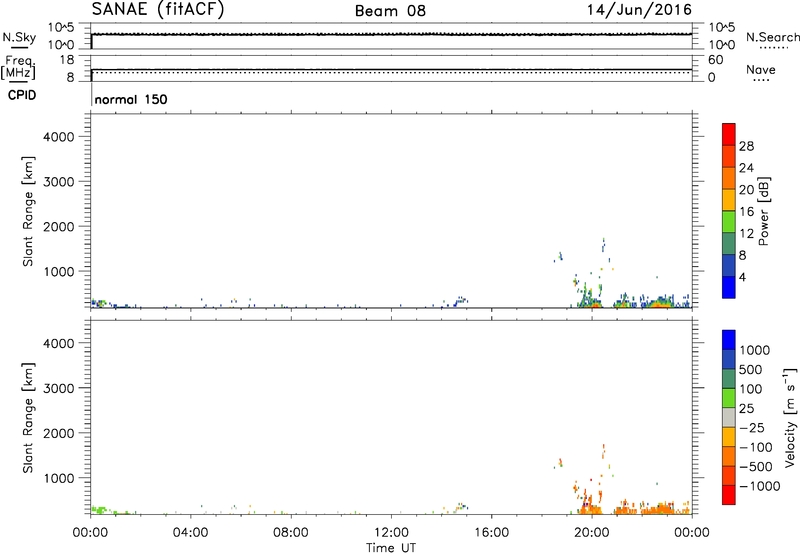Viewport: 800px width, 554px height.
Task: Click the blue top segment of Velocity colorbar
Action: (729, 340)
